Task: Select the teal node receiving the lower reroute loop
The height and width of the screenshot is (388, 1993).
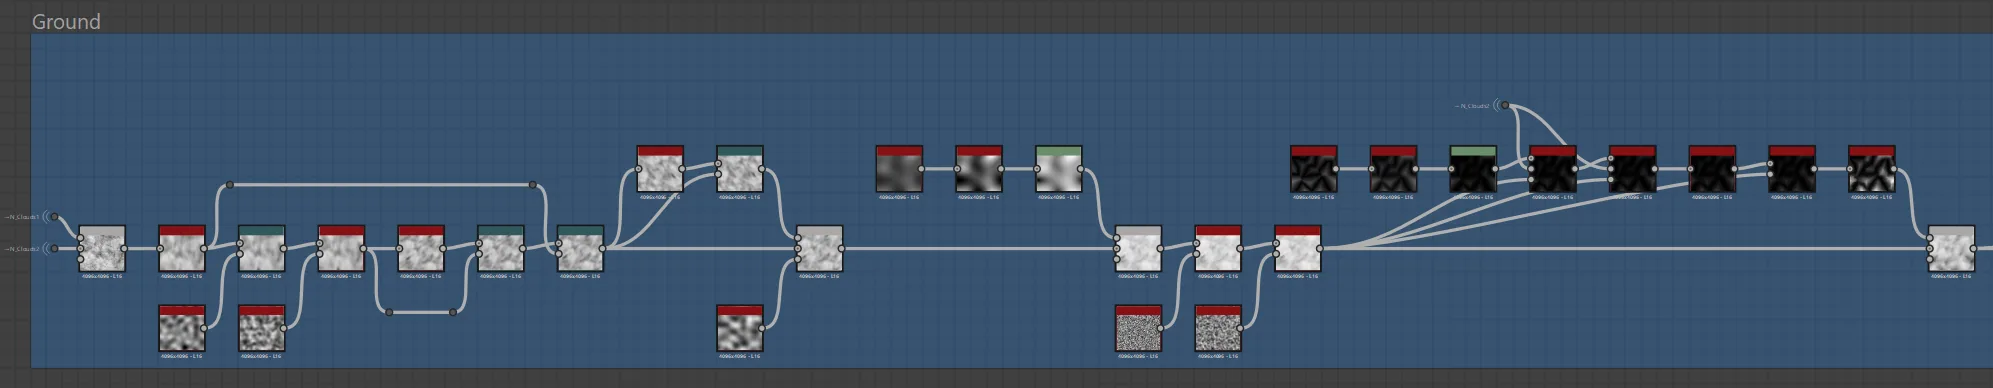Action: click(x=501, y=249)
